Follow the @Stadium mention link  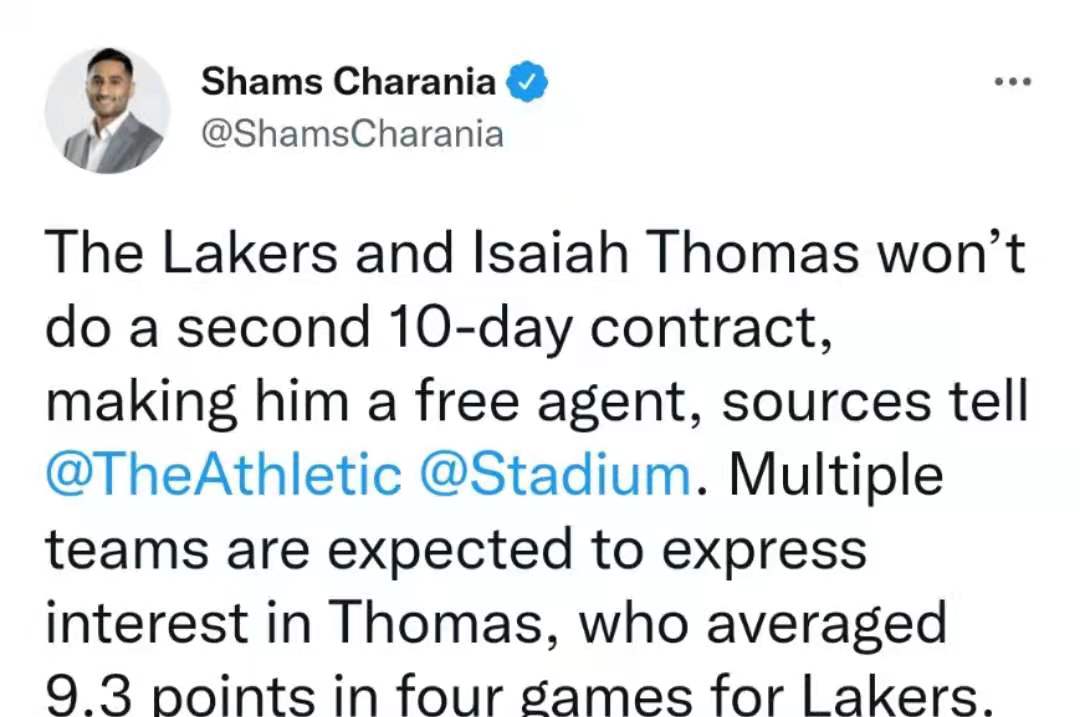[555, 475]
